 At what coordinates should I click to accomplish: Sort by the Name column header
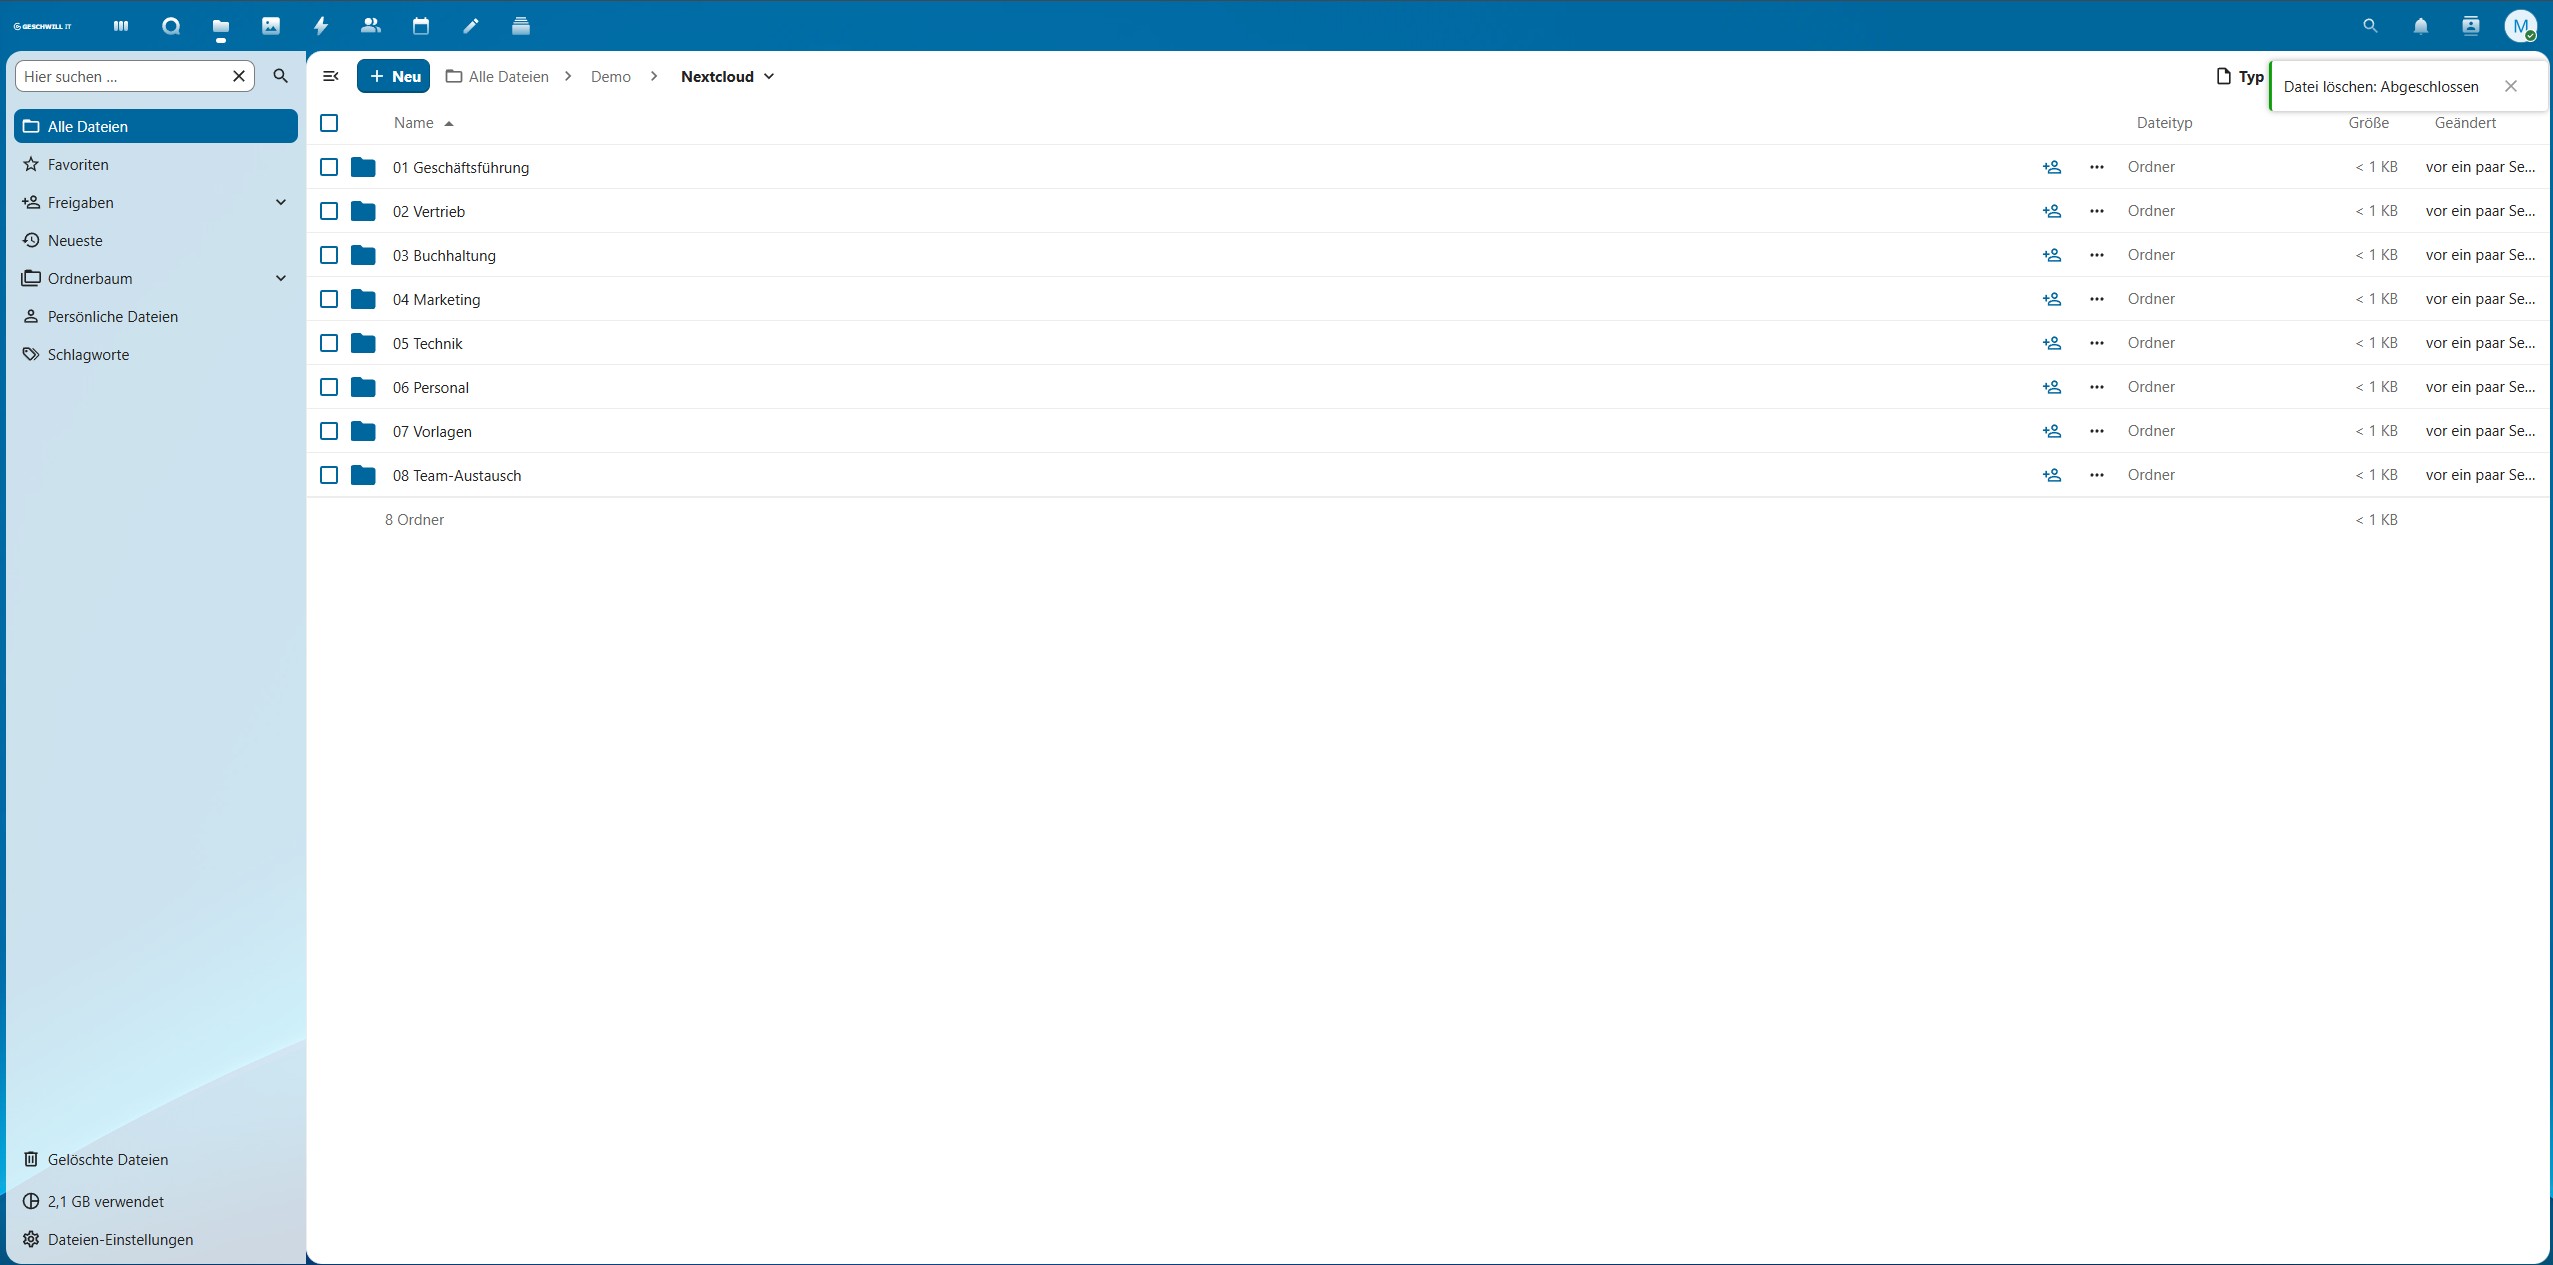tap(423, 123)
